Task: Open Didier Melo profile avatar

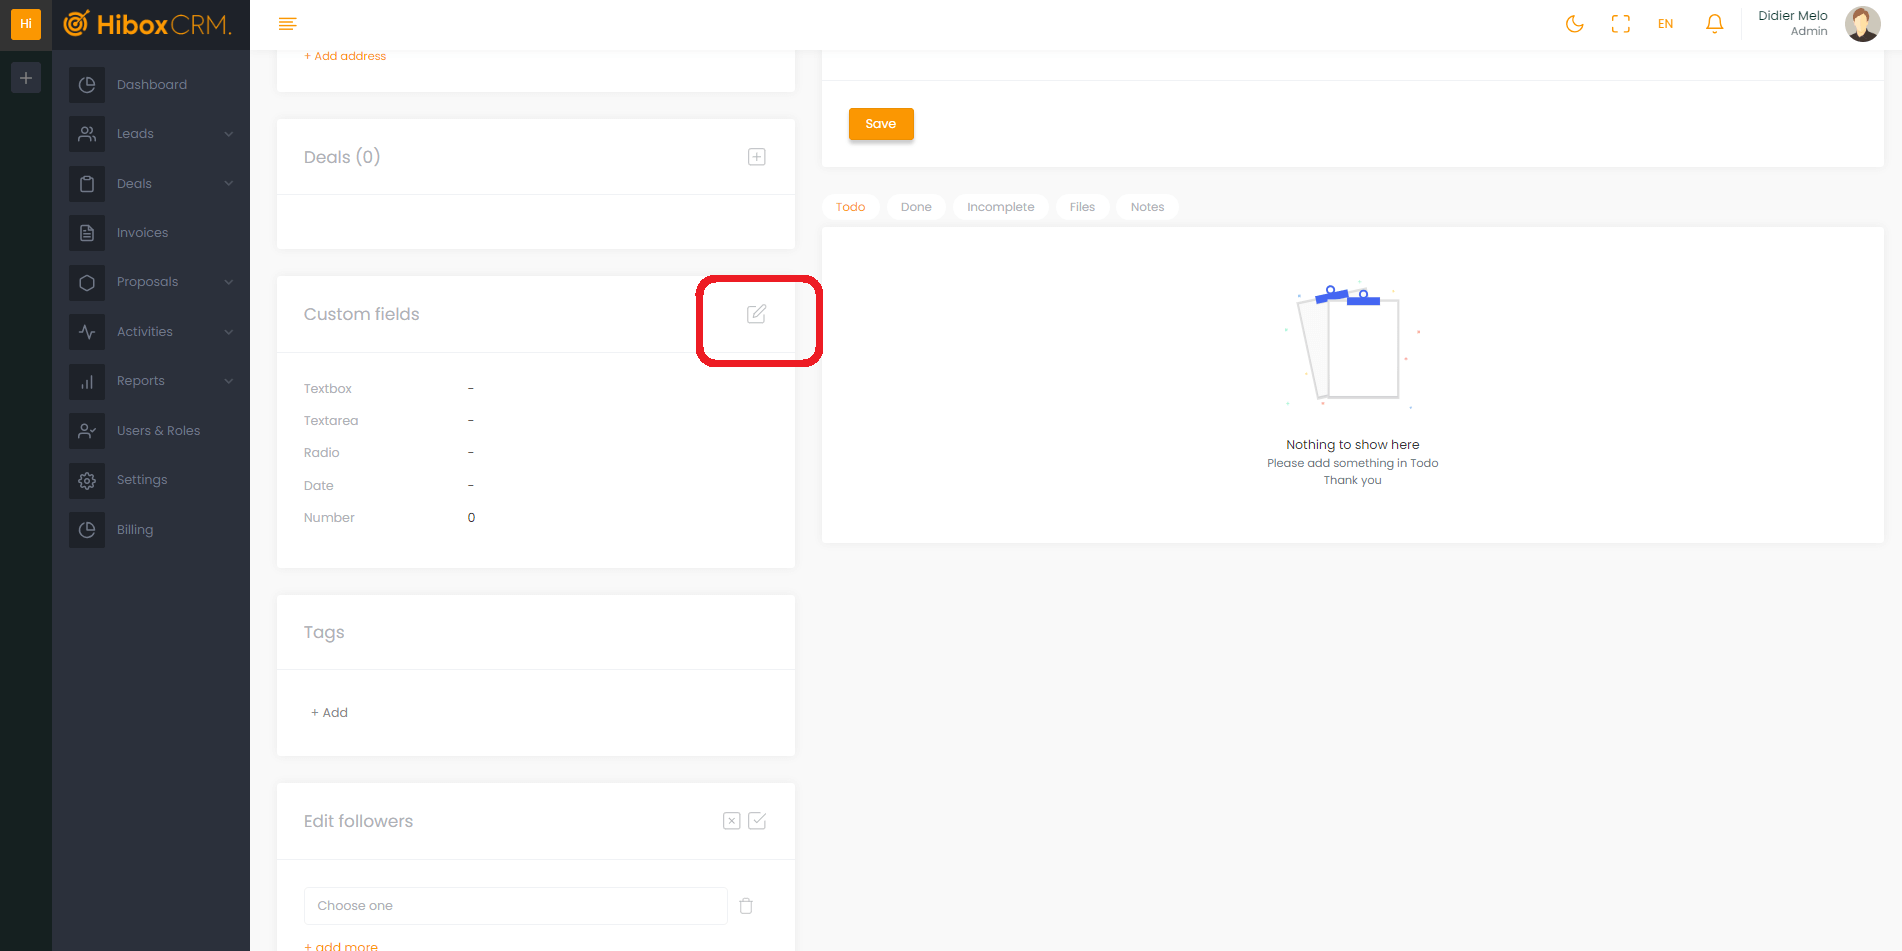Action: click(x=1861, y=24)
